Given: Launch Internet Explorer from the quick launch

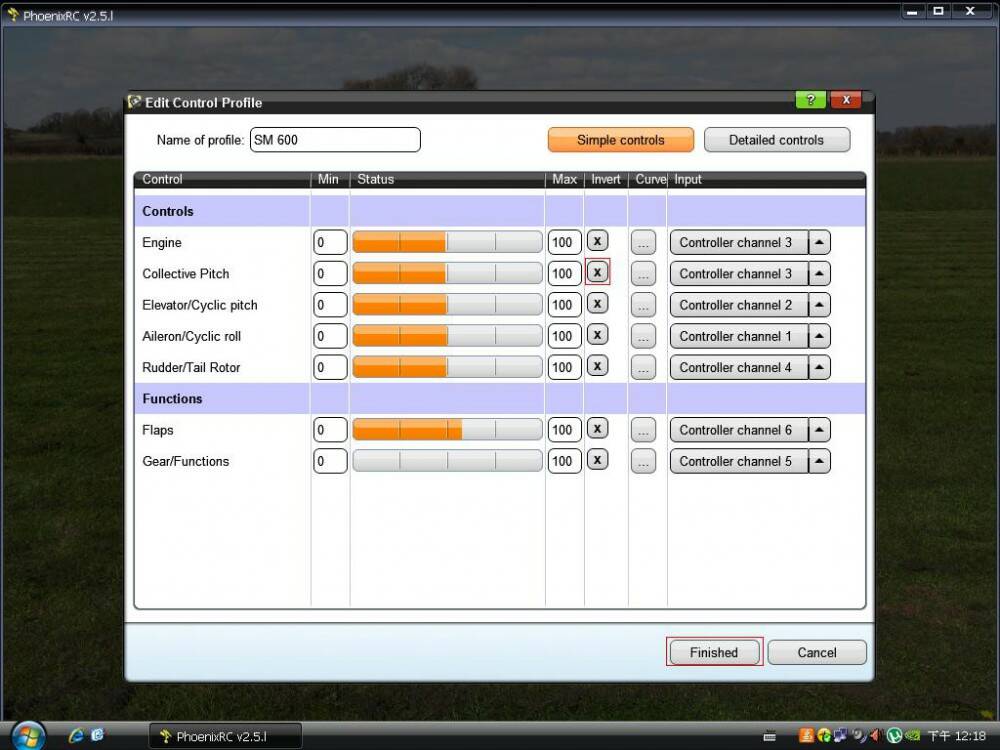Looking at the screenshot, I should pos(76,736).
